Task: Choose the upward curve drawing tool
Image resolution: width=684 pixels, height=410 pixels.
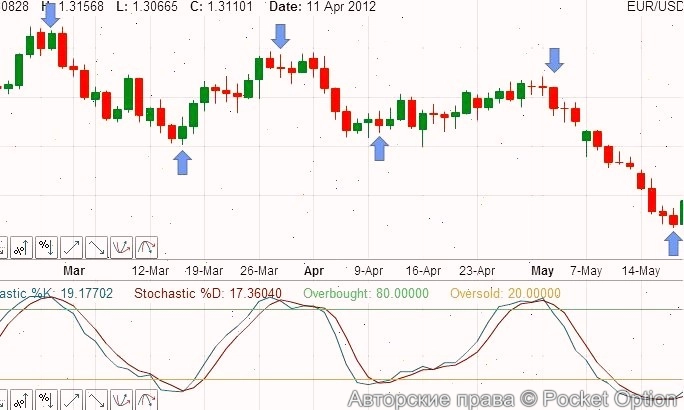Action: (x=121, y=246)
